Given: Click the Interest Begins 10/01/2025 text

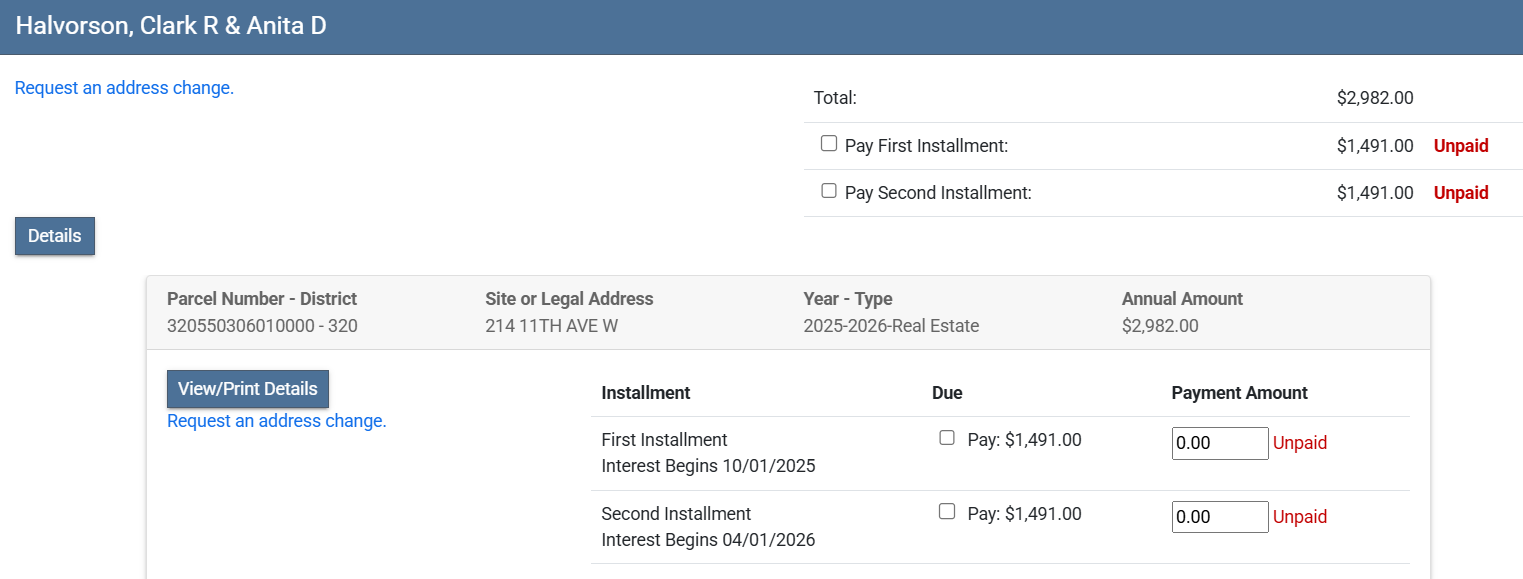Looking at the screenshot, I should (x=708, y=466).
